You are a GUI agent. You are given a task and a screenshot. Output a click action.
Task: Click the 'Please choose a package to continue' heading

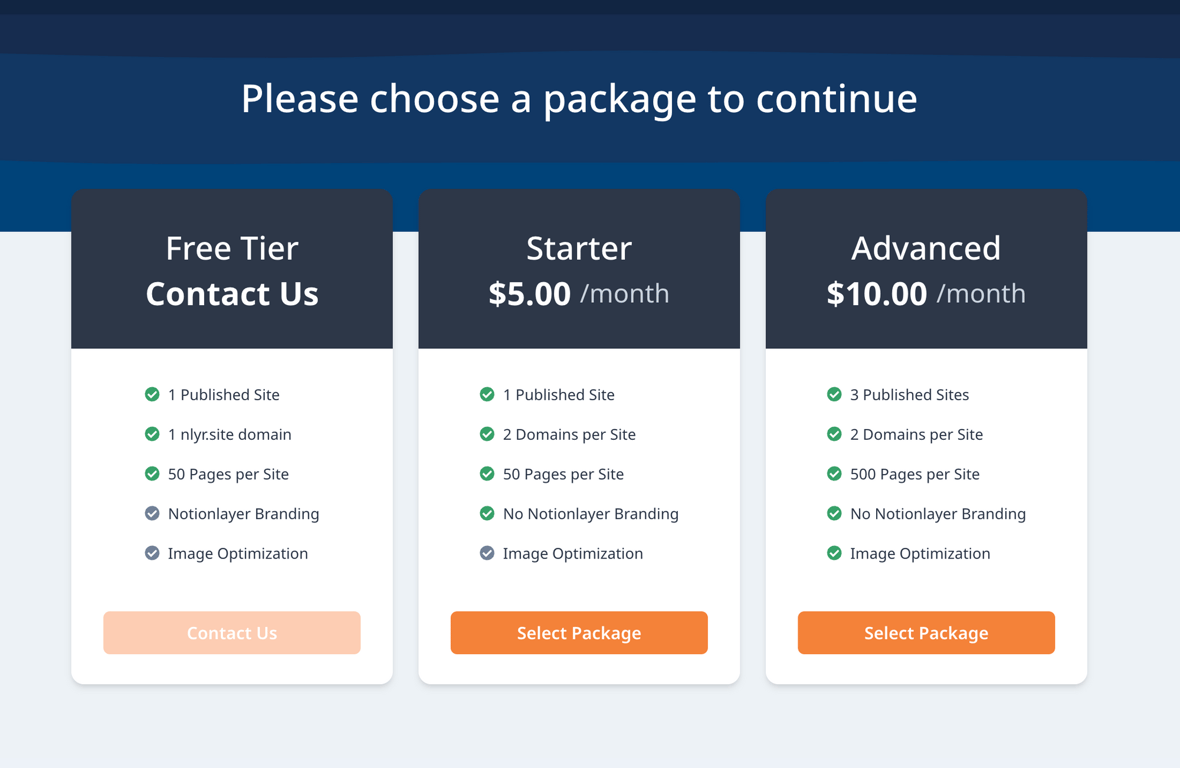point(579,98)
